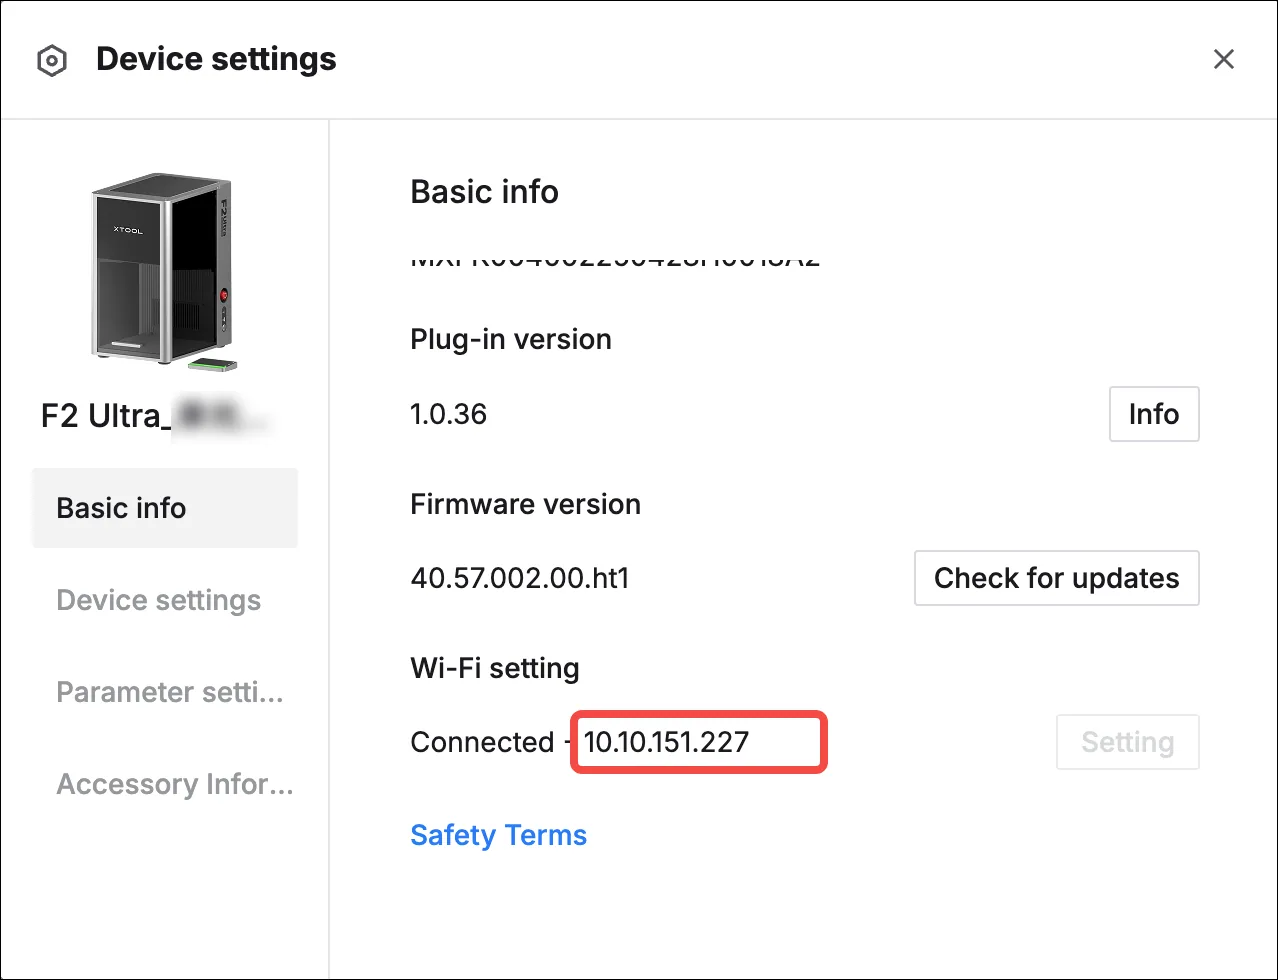Click the Wi-Fi setting label
Viewport: 1278px width, 980px height.
[x=495, y=668]
